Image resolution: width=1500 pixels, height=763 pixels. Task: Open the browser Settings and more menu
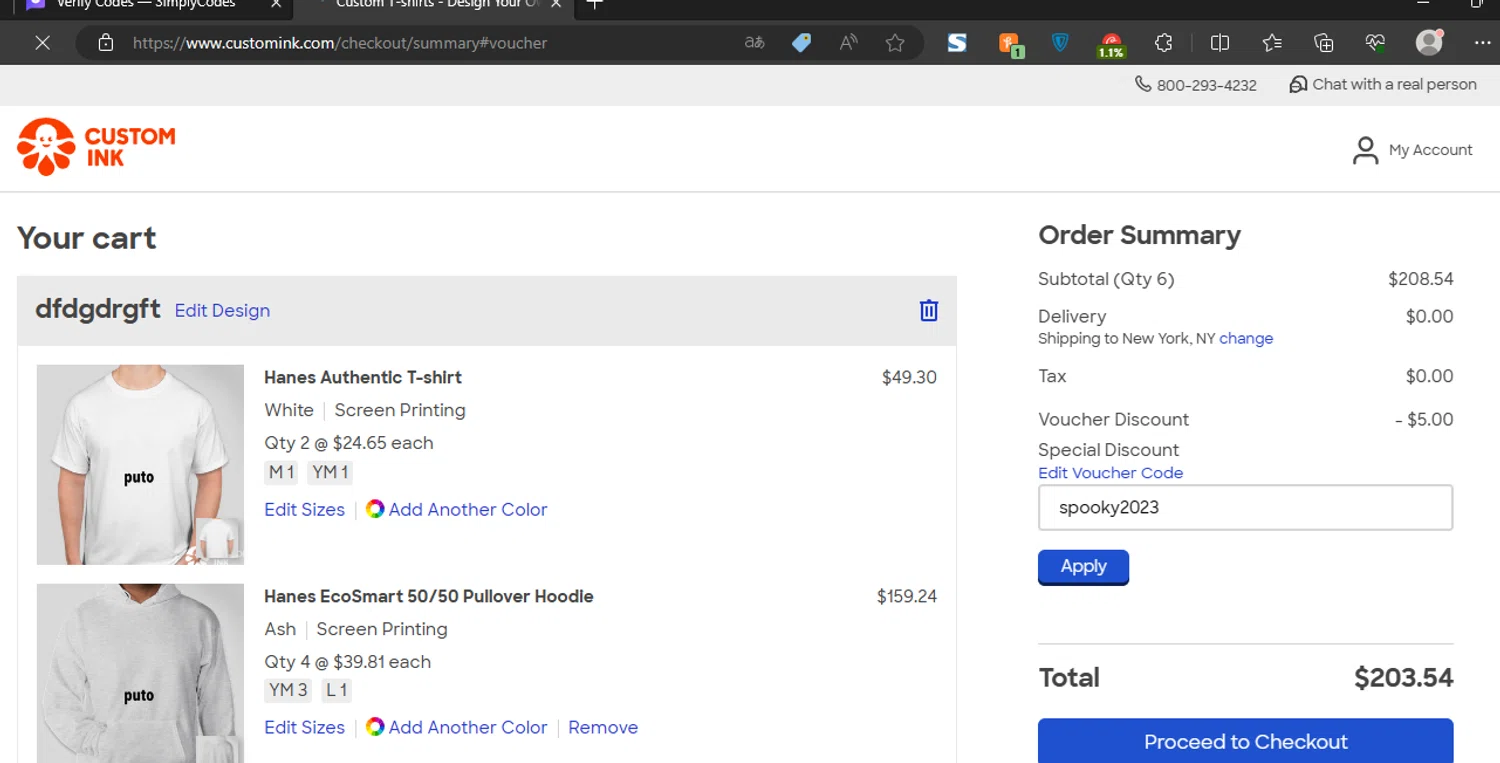(x=1482, y=43)
